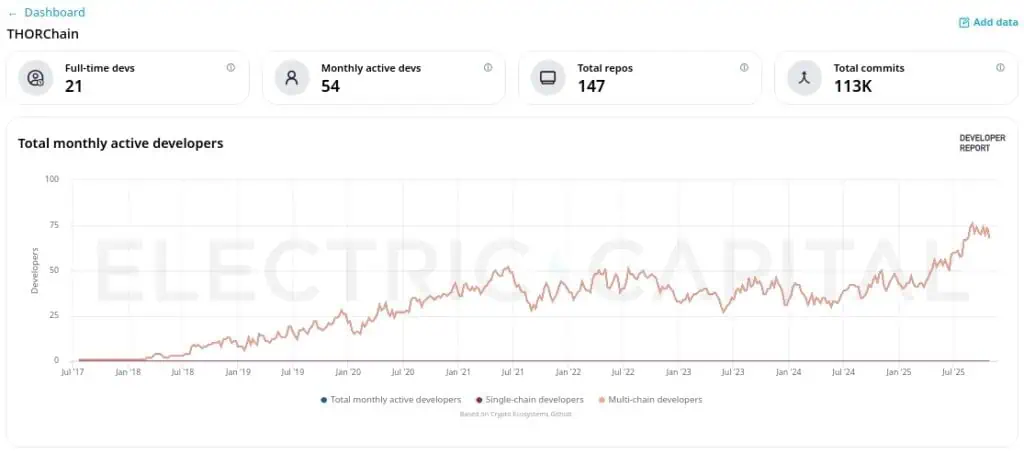Show info icon for Total repos

pos(744,68)
